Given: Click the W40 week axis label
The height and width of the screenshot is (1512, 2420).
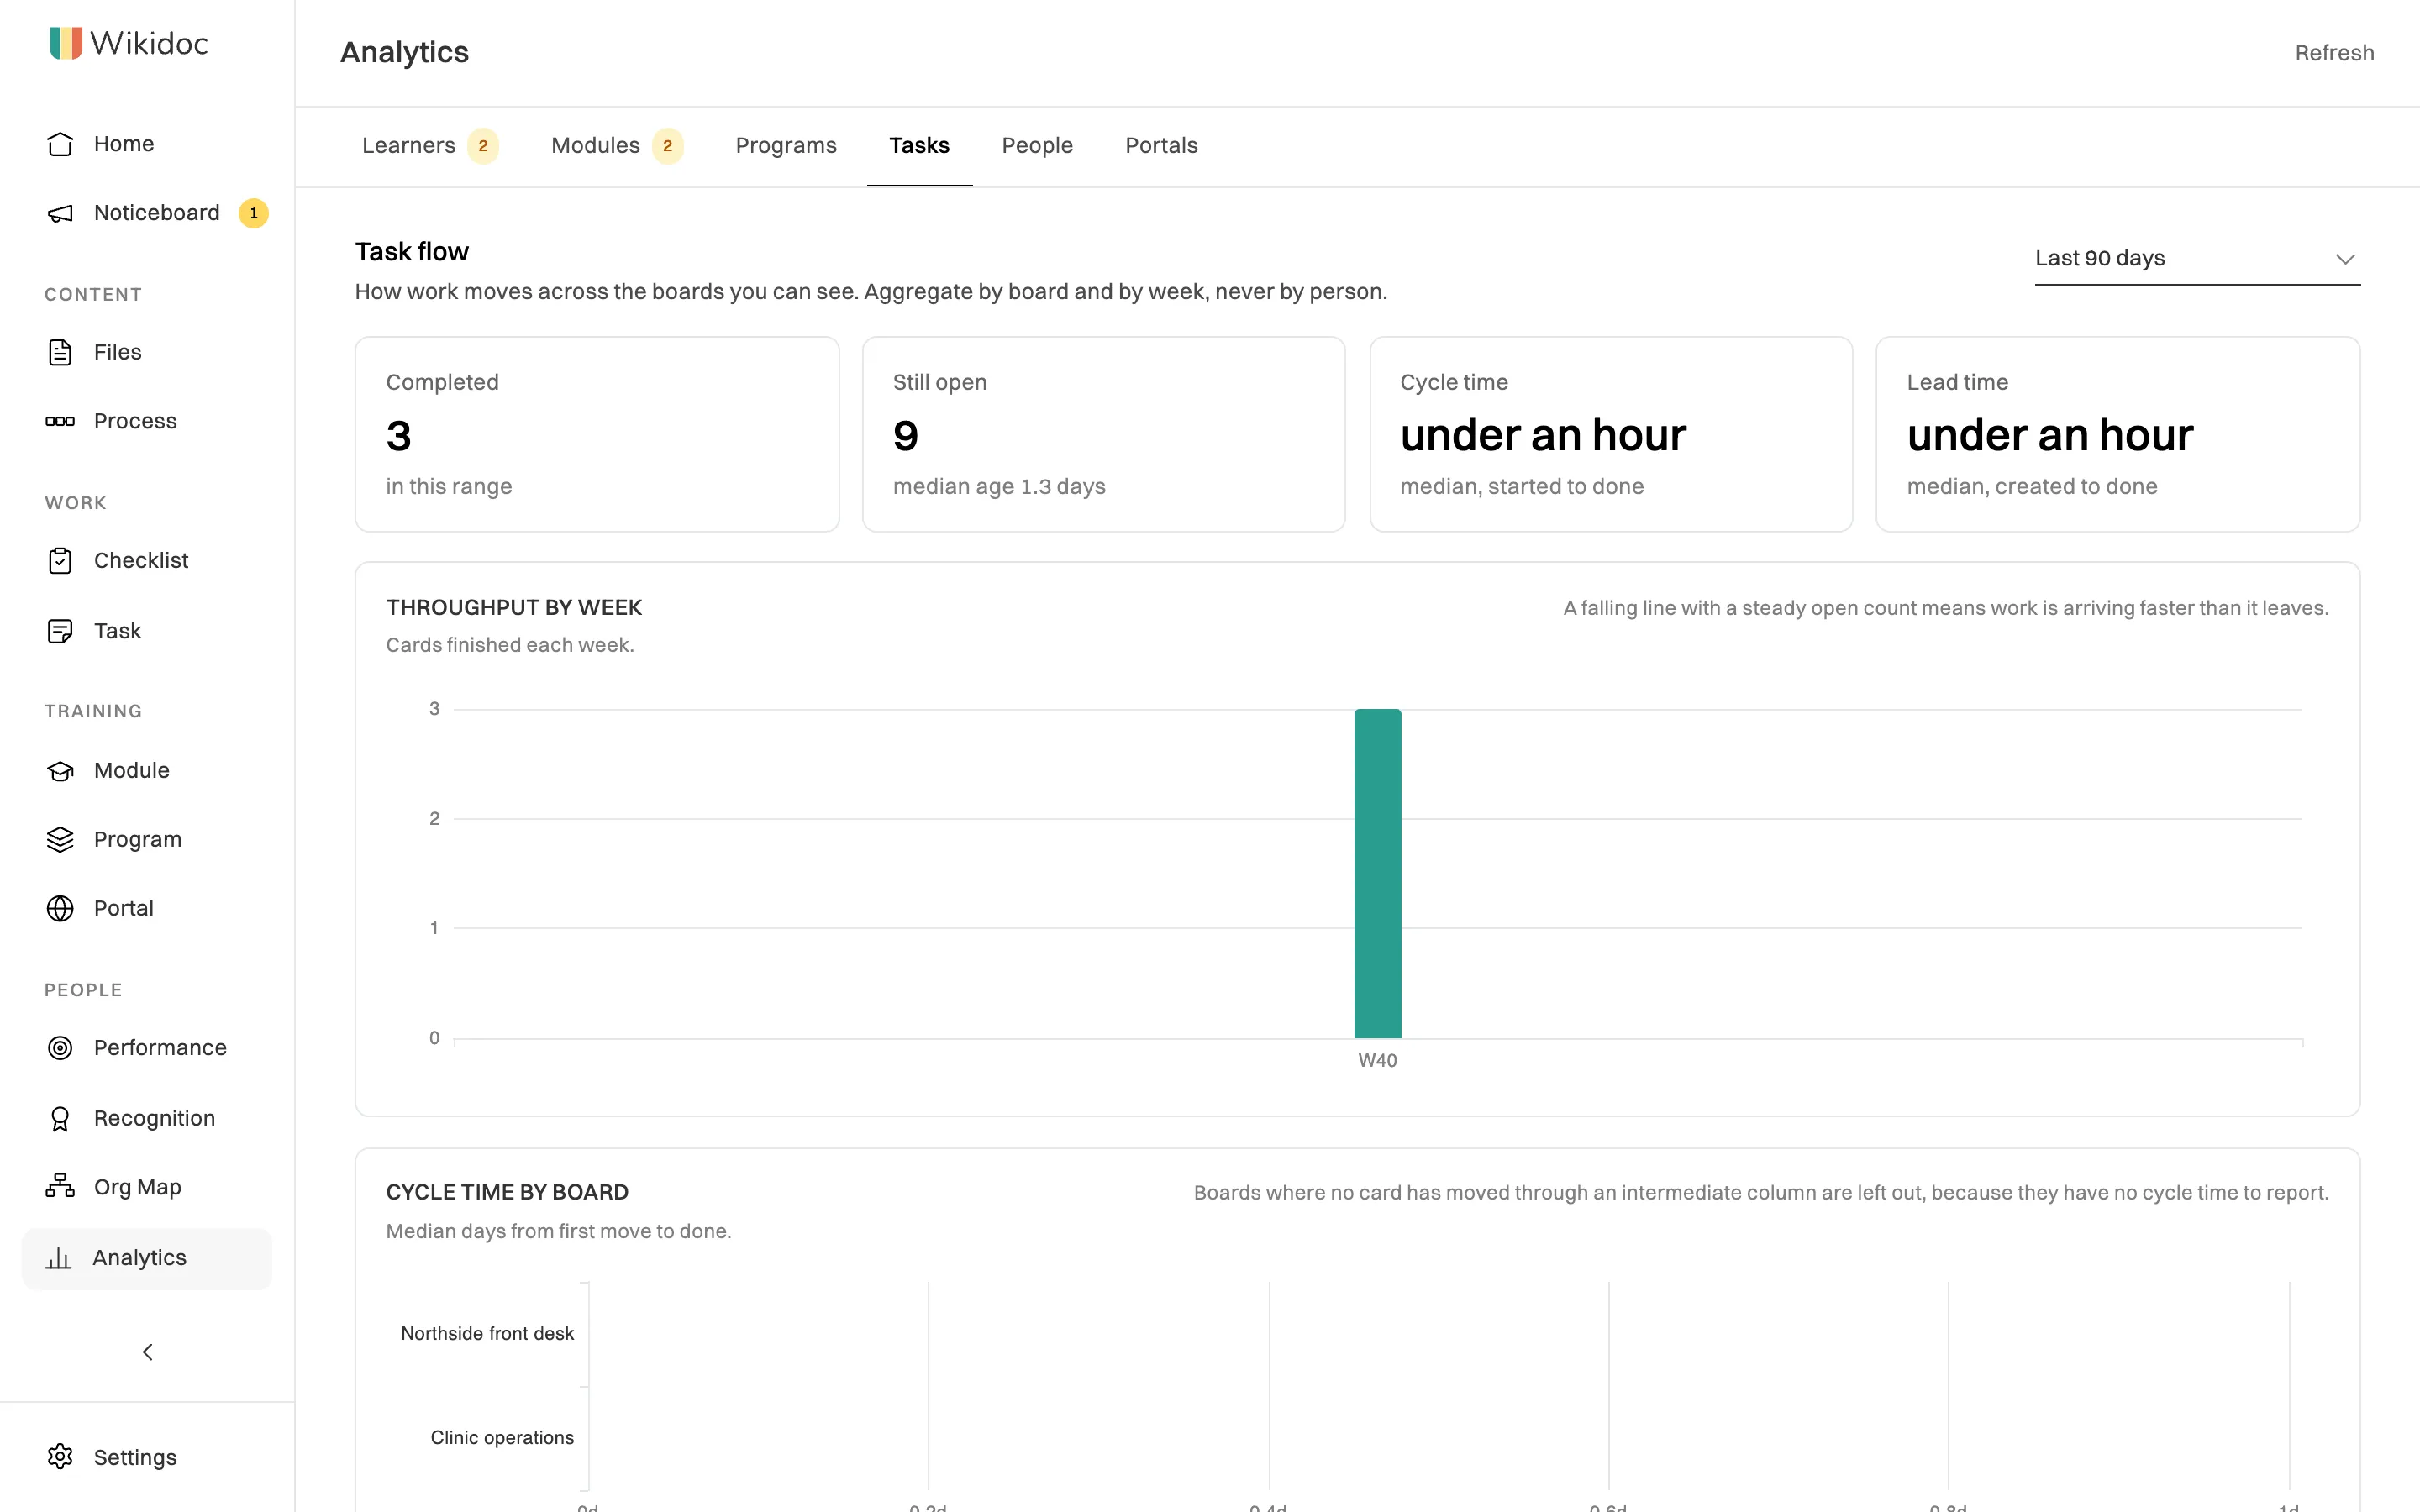Looking at the screenshot, I should [1377, 1061].
